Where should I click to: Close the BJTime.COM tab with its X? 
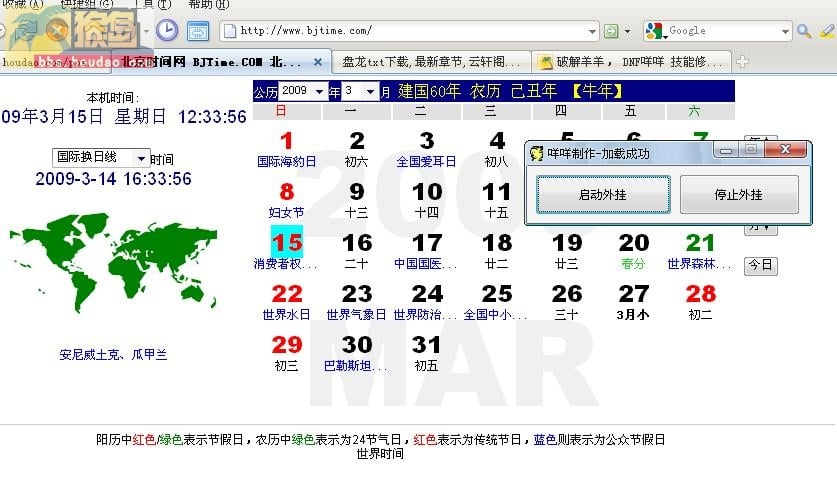coord(318,62)
